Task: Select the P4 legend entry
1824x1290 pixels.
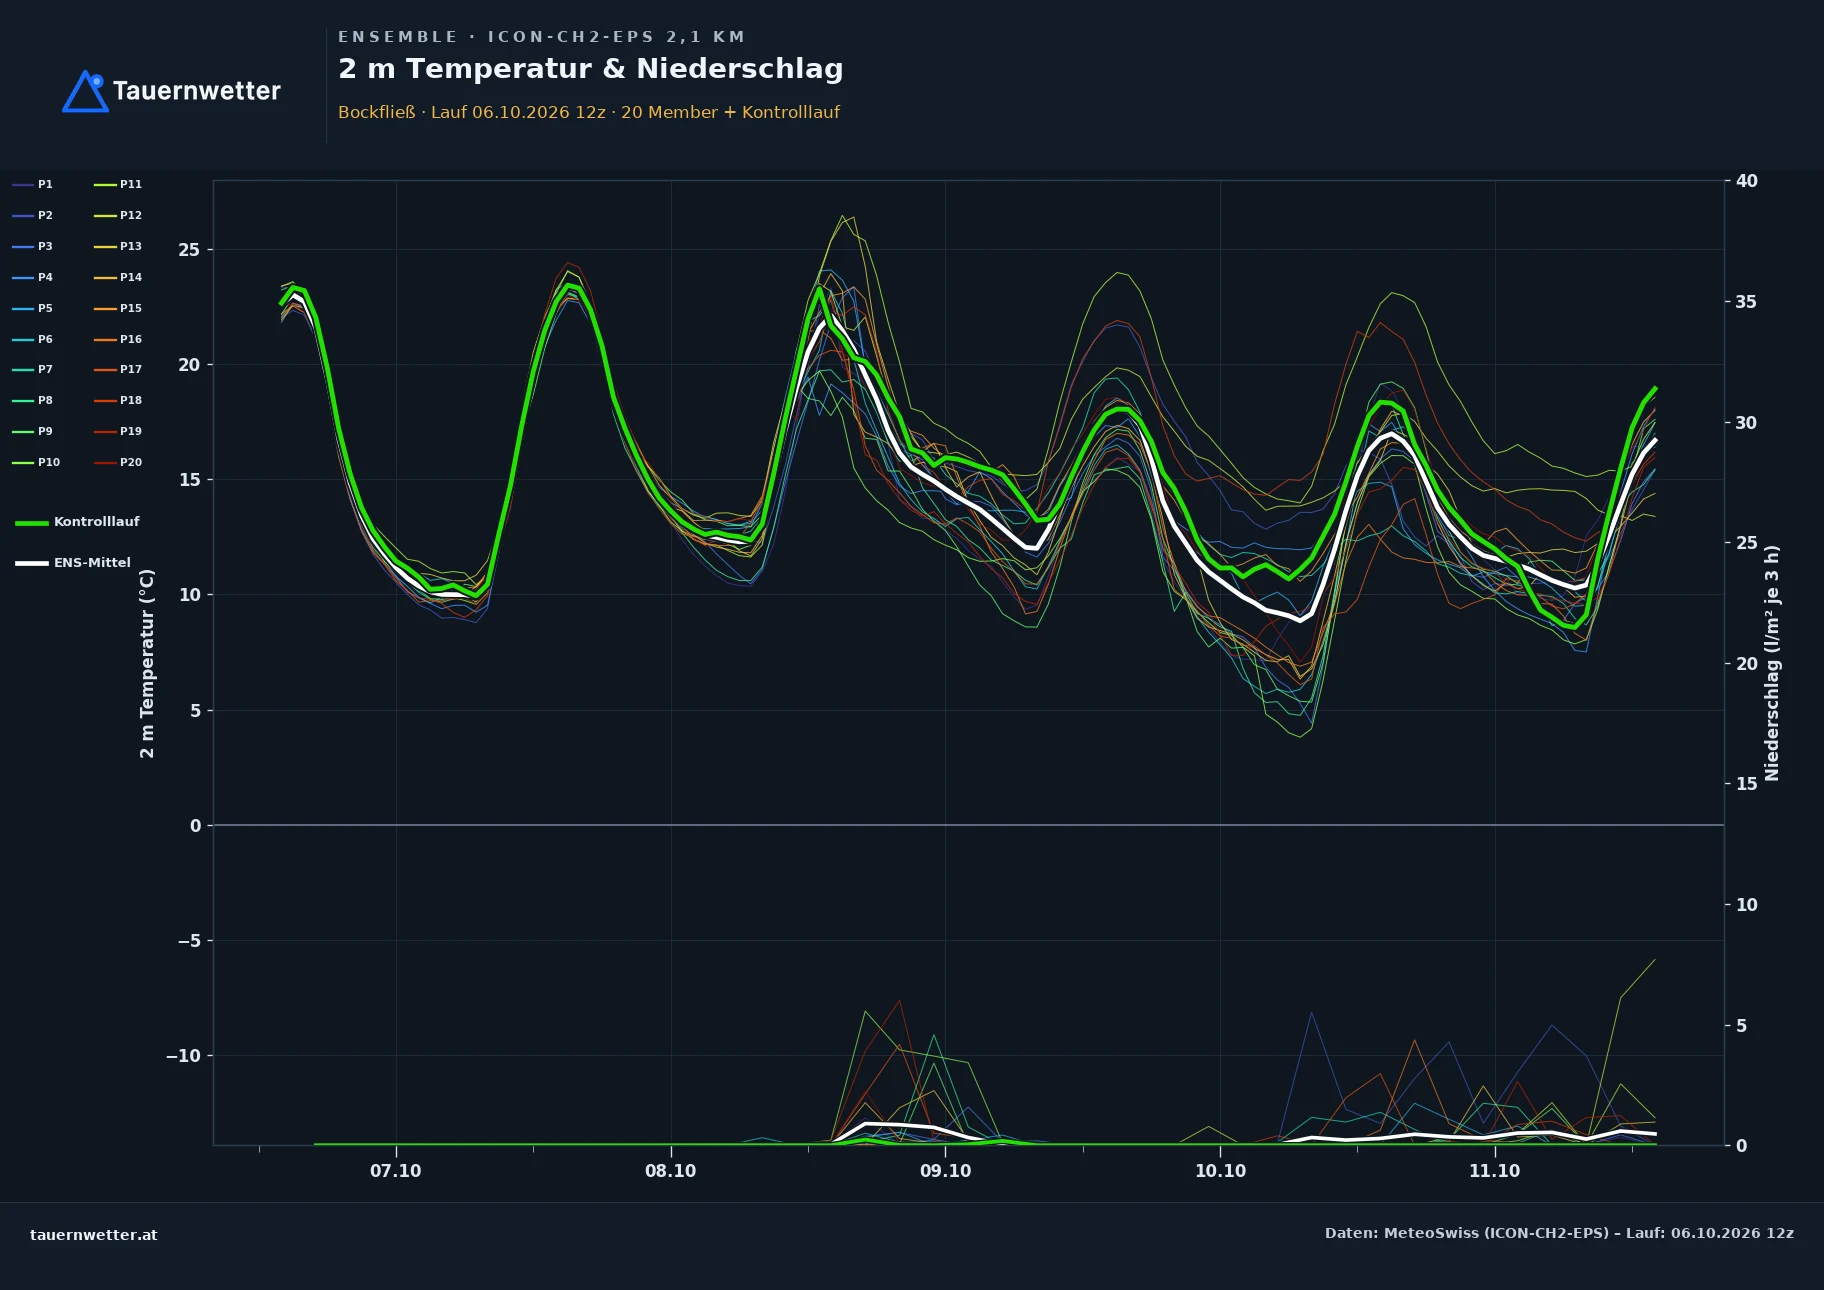Action: click(32, 277)
